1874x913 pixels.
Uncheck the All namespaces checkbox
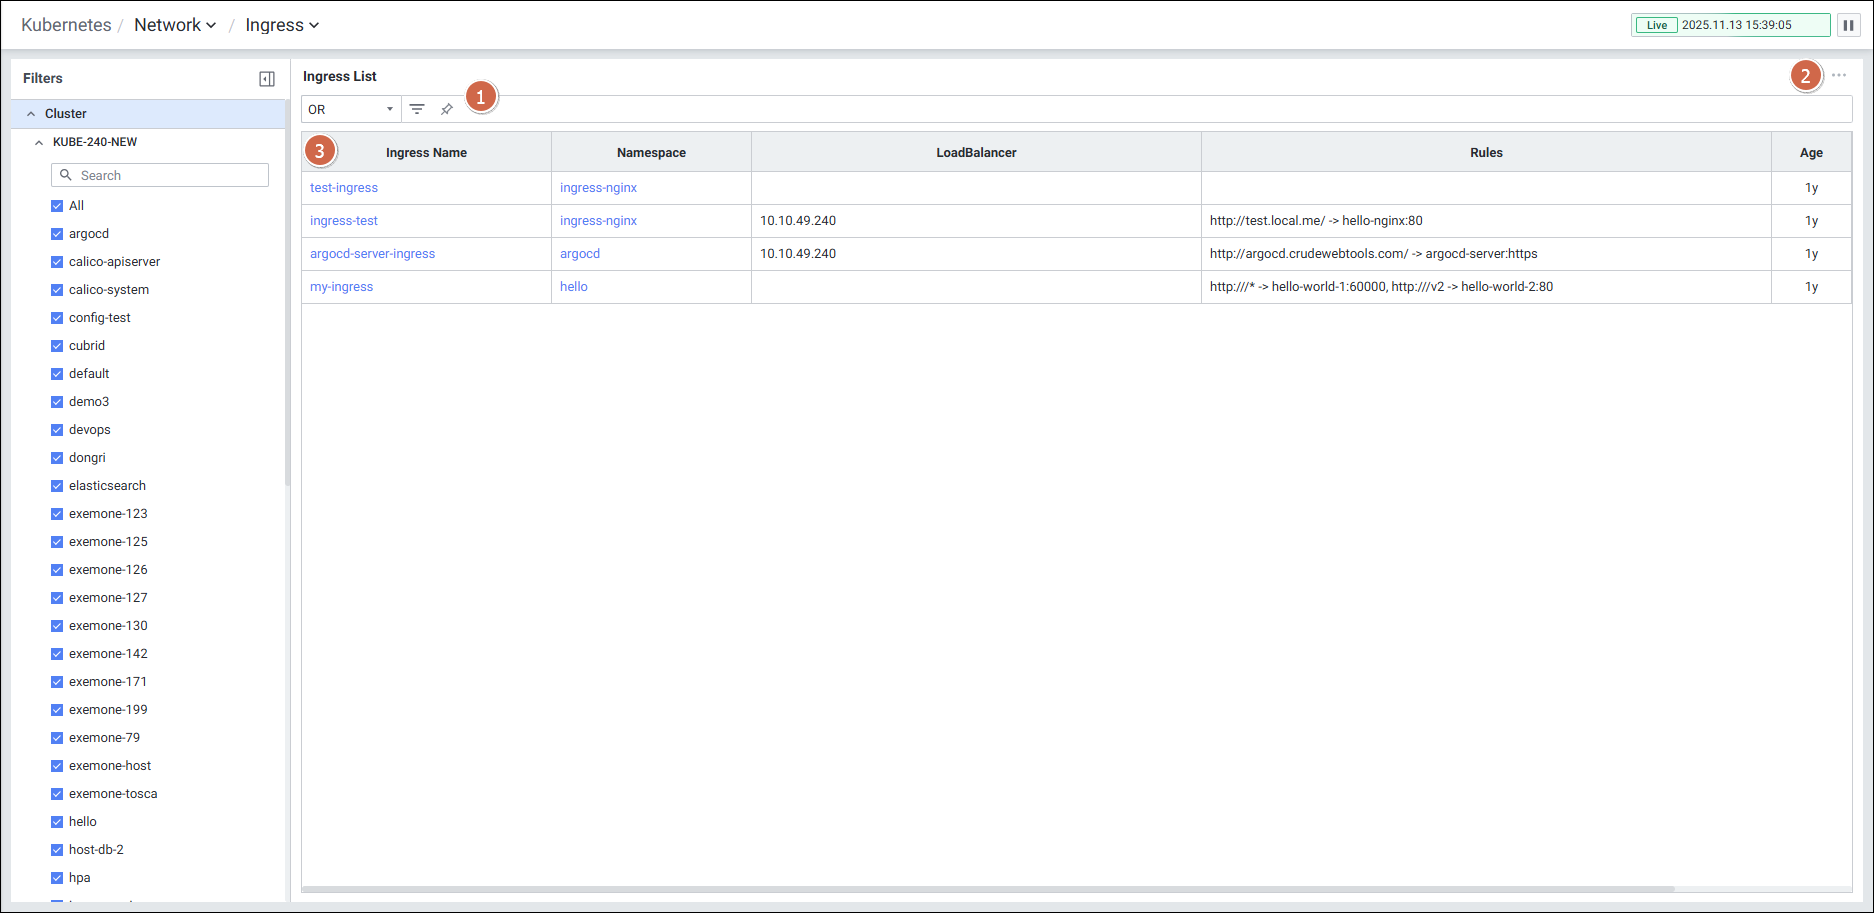(x=57, y=206)
